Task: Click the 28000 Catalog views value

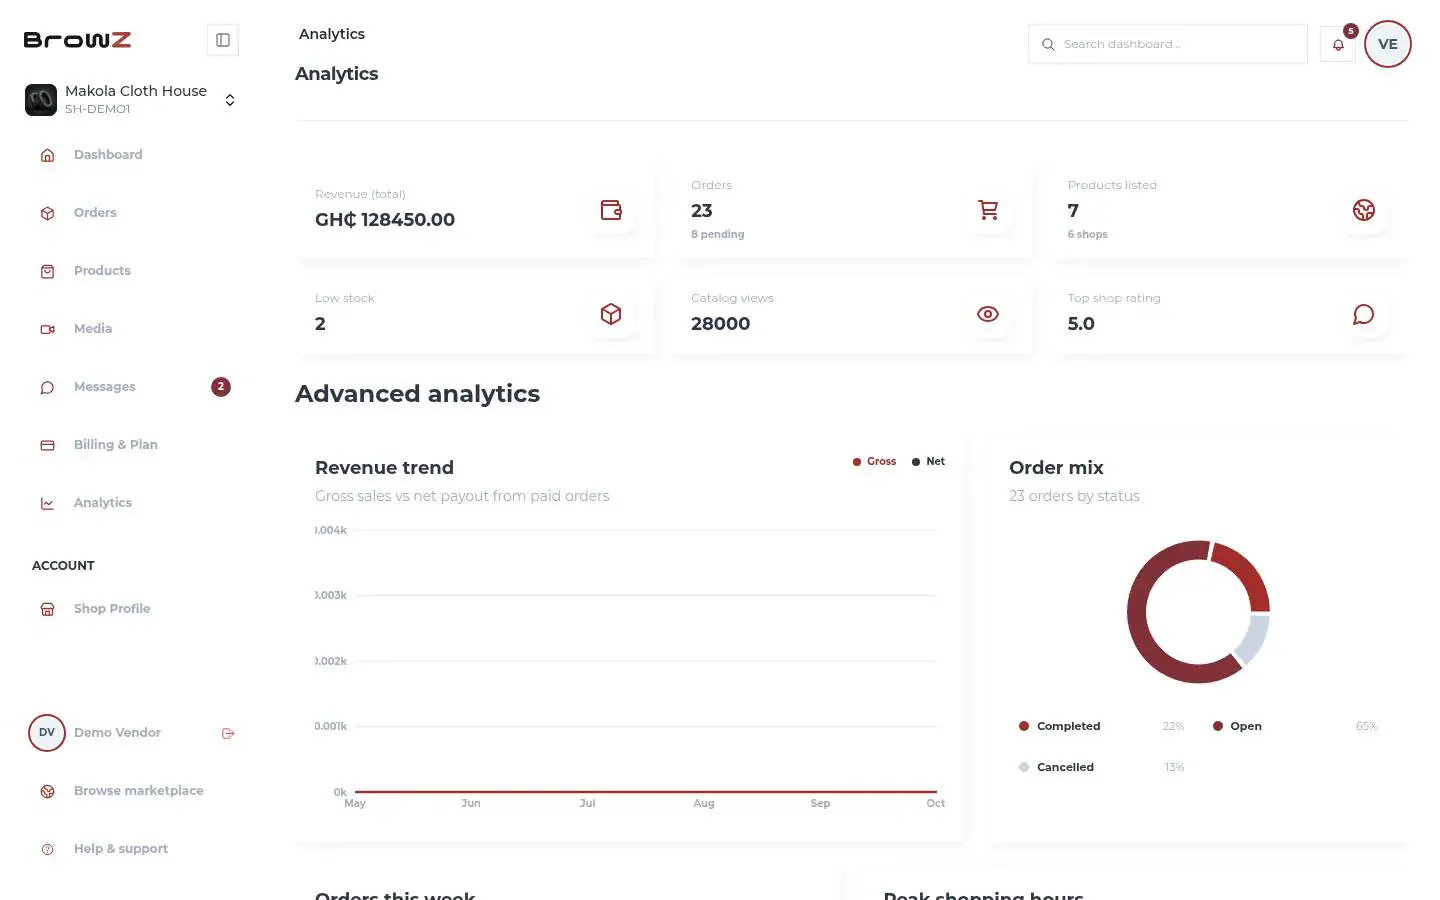Action: pos(721,324)
